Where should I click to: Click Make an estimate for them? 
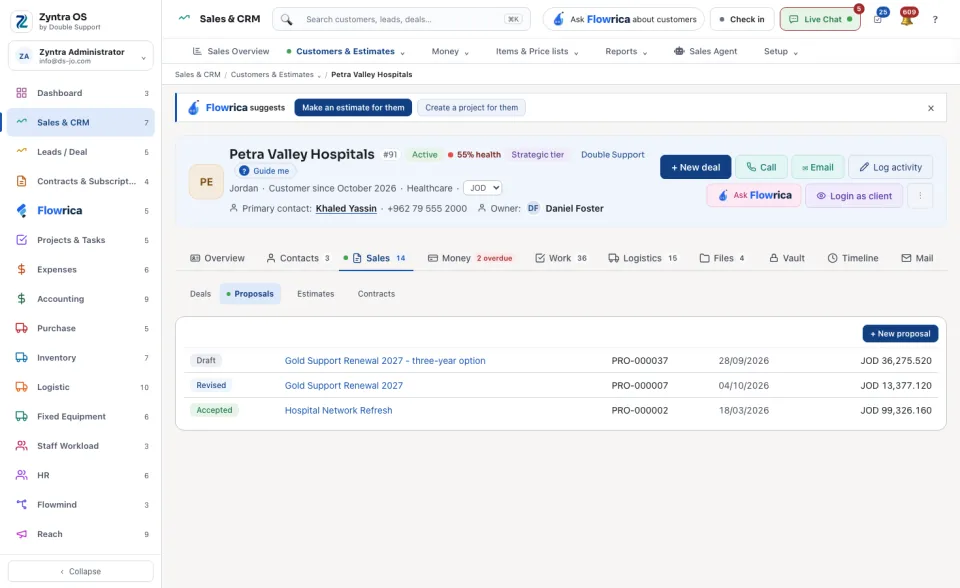tap(353, 108)
